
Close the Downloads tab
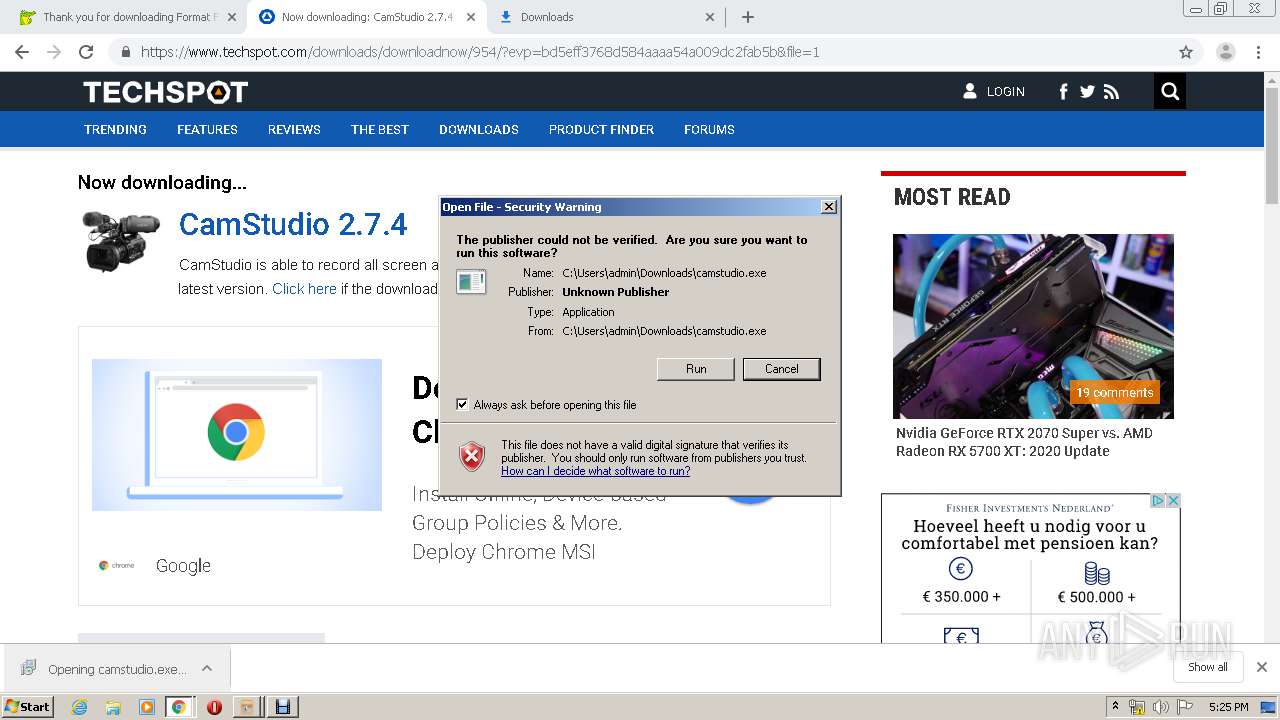click(709, 17)
